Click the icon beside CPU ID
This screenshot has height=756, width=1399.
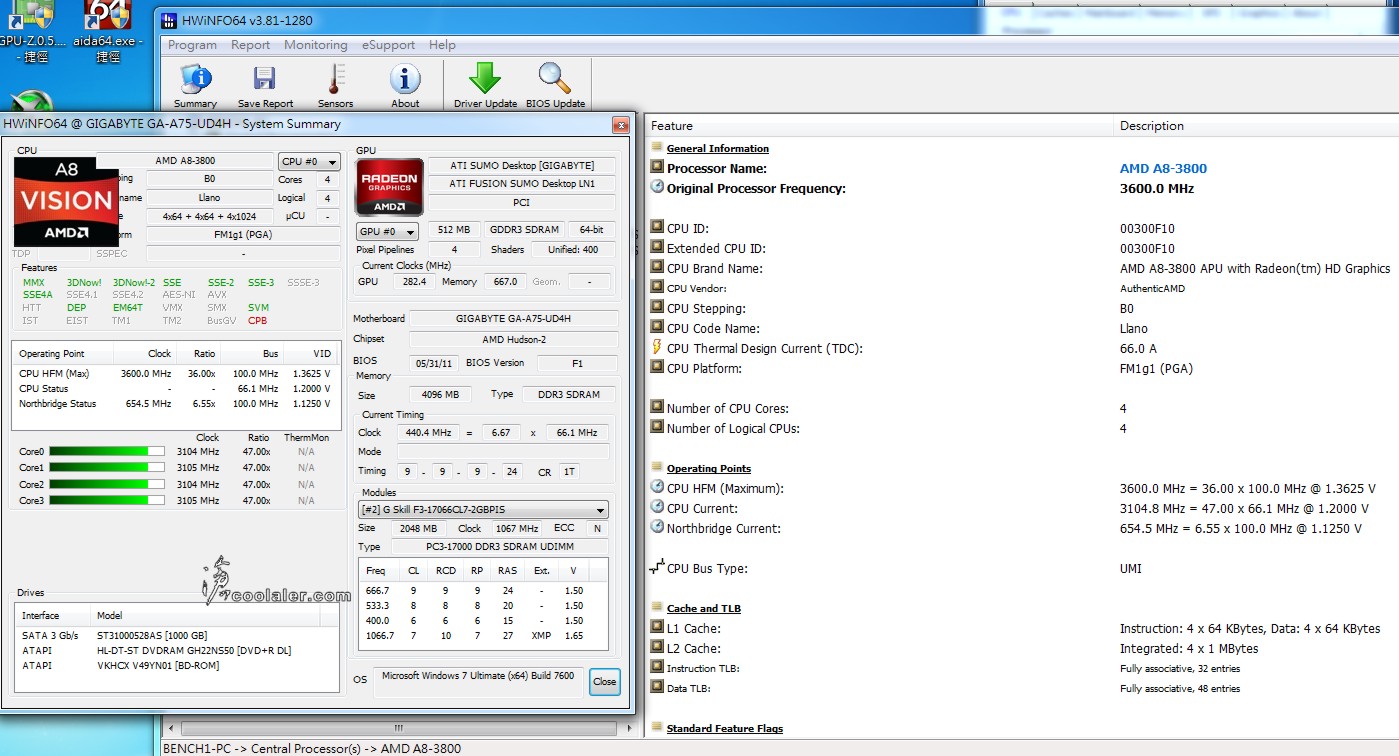coord(657,228)
